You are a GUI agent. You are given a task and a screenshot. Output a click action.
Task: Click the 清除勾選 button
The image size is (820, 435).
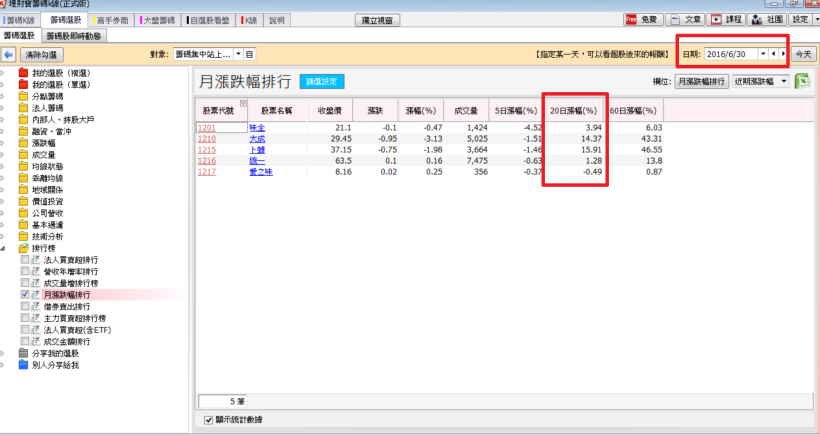coord(41,54)
